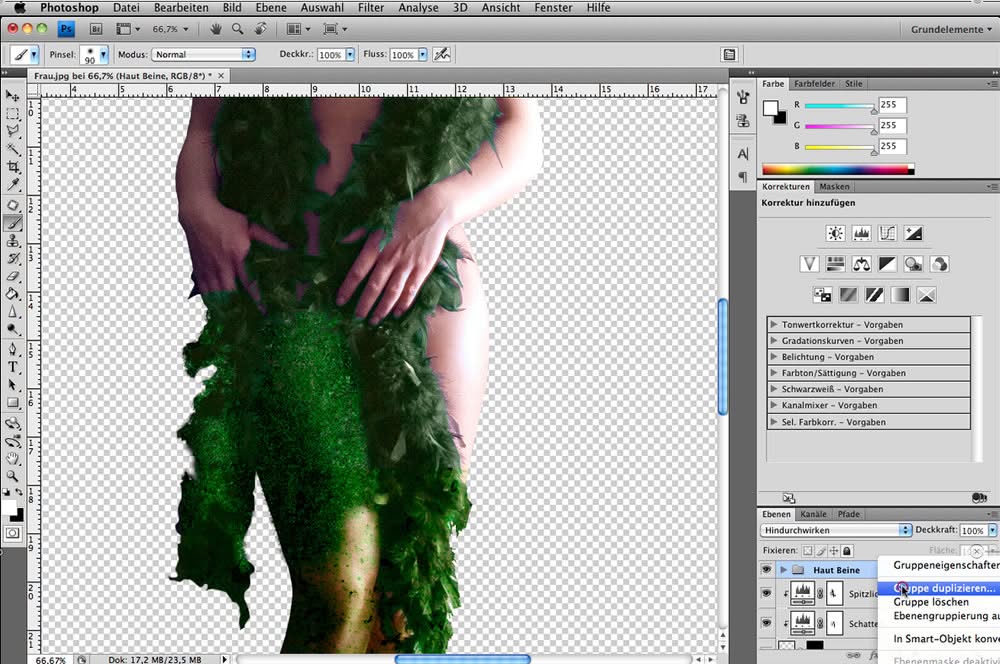Select the Rectangular Marquee tool
1000x664 pixels.
[x=13, y=114]
